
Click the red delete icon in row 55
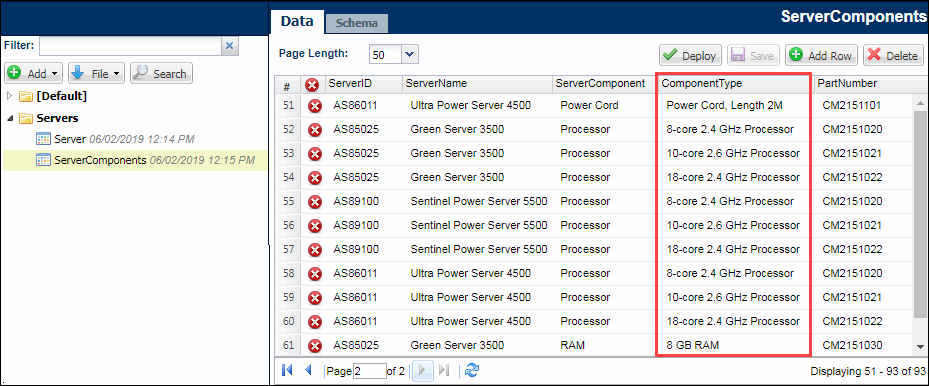point(315,202)
